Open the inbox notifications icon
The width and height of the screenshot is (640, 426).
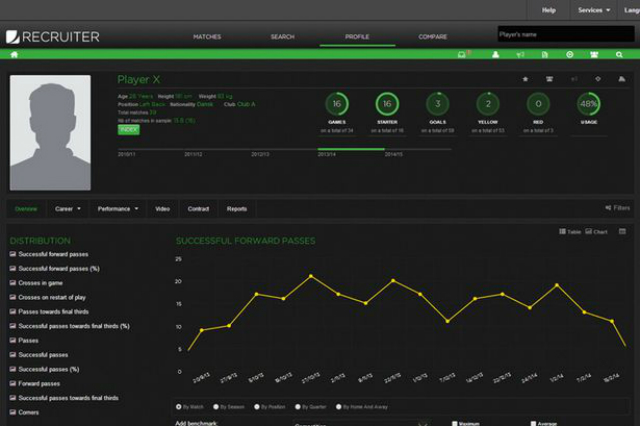(x=461, y=54)
